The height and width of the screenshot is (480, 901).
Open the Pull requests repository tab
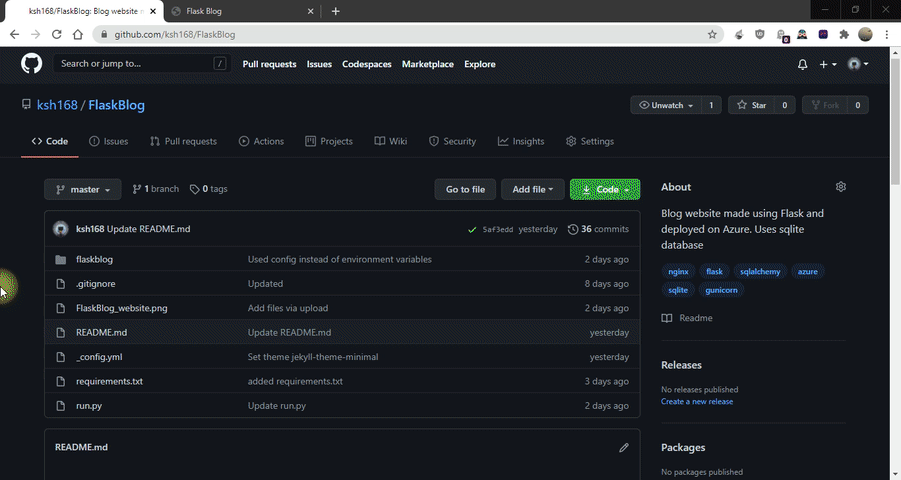tap(183, 141)
